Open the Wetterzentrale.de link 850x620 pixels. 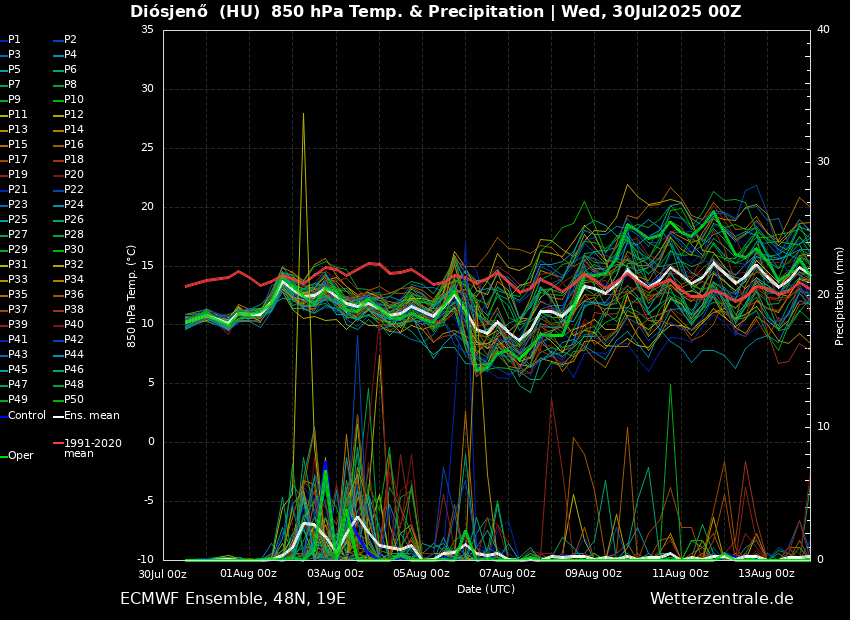[721, 599]
